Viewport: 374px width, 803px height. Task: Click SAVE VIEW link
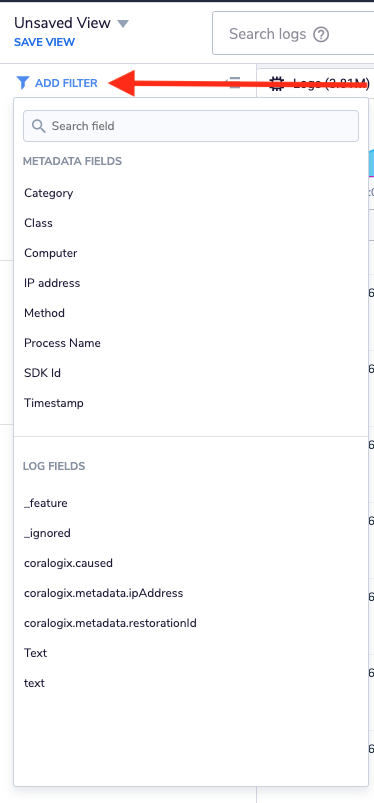point(45,43)
